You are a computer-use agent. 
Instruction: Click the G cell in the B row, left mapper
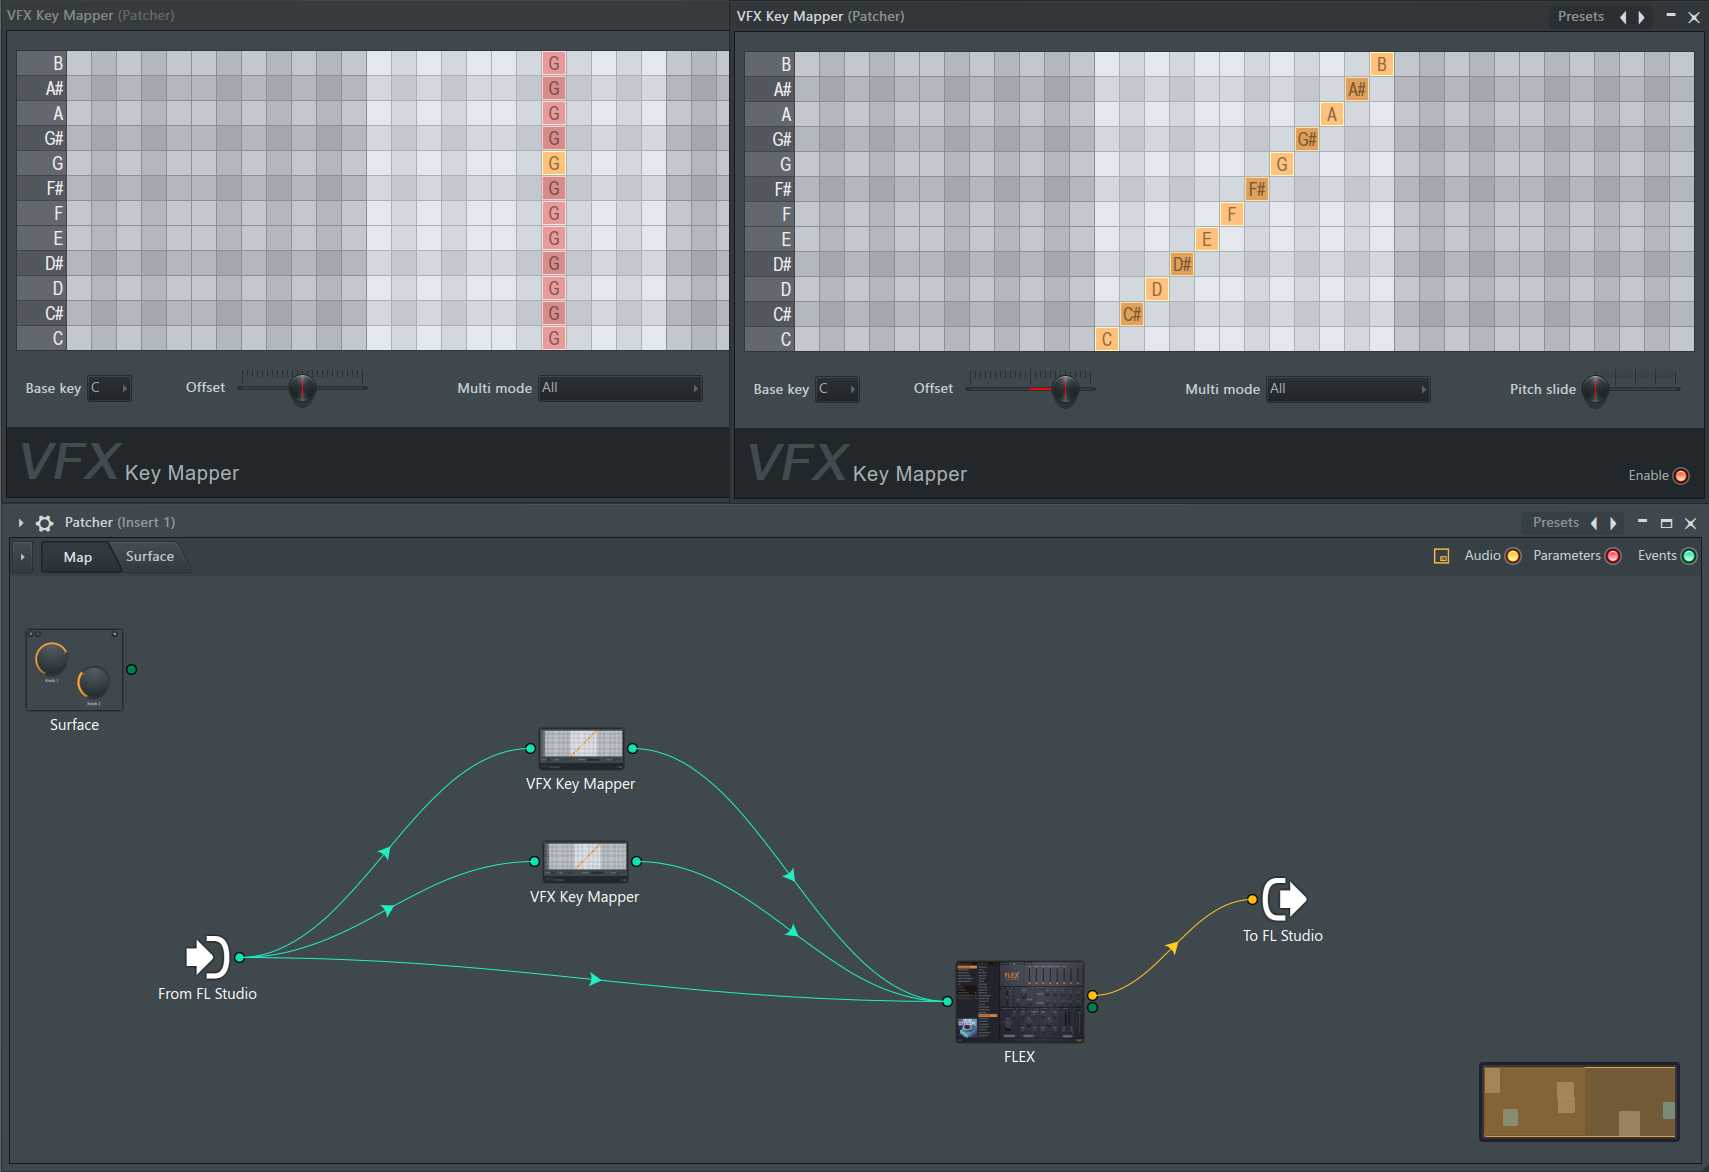554,63
